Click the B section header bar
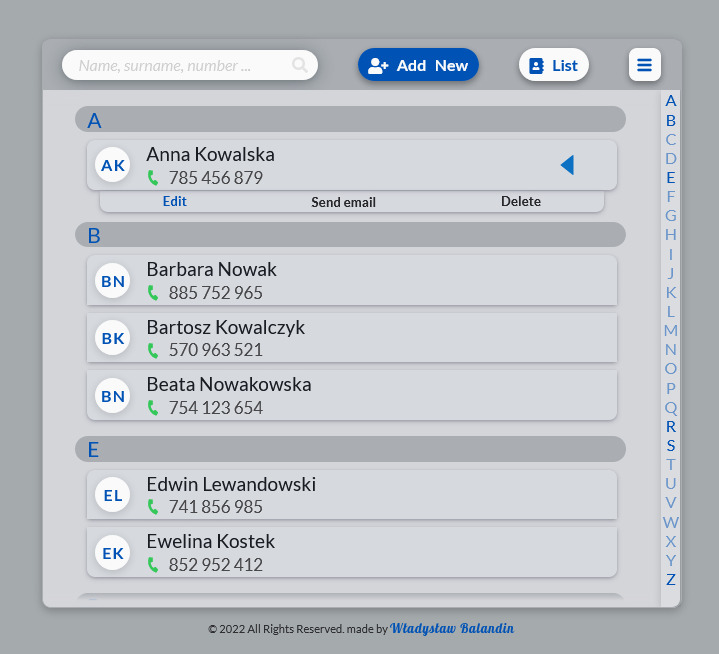 click(x=350, y=234)
